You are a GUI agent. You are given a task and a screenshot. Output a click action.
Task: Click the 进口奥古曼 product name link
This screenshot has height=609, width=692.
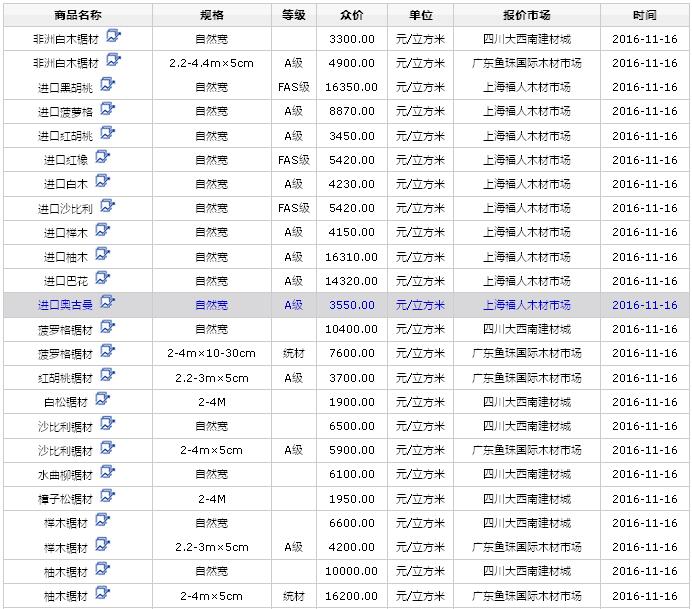pyautogui.click(x=65, y=305)
